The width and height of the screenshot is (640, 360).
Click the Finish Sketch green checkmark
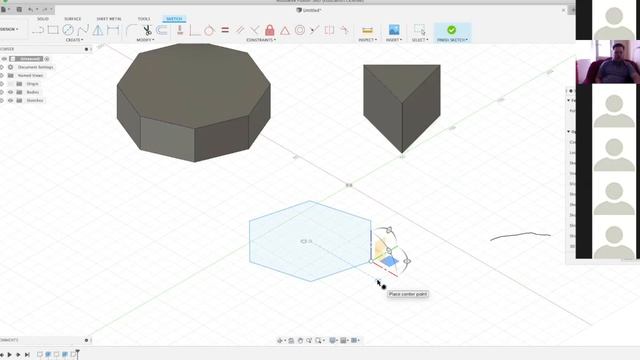451,30
